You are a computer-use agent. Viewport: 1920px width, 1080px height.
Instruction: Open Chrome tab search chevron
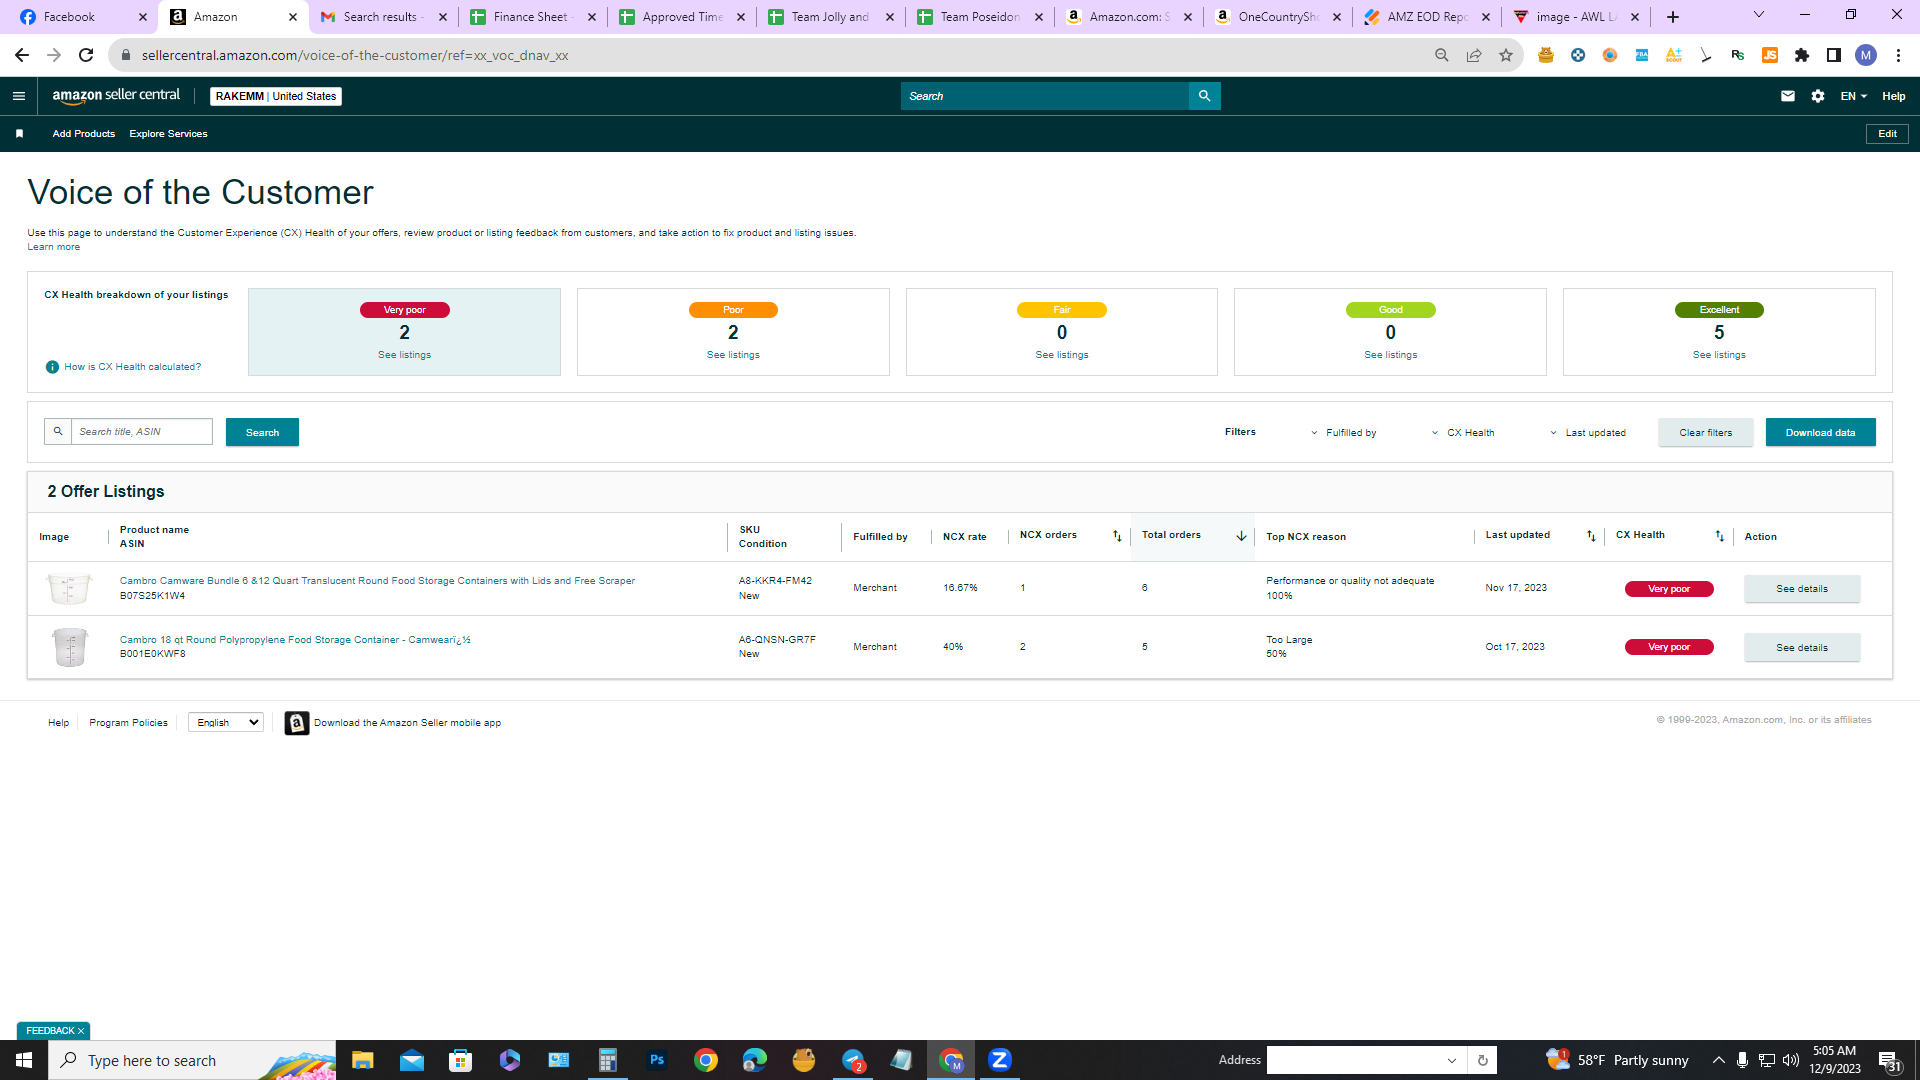point(1758,15)
